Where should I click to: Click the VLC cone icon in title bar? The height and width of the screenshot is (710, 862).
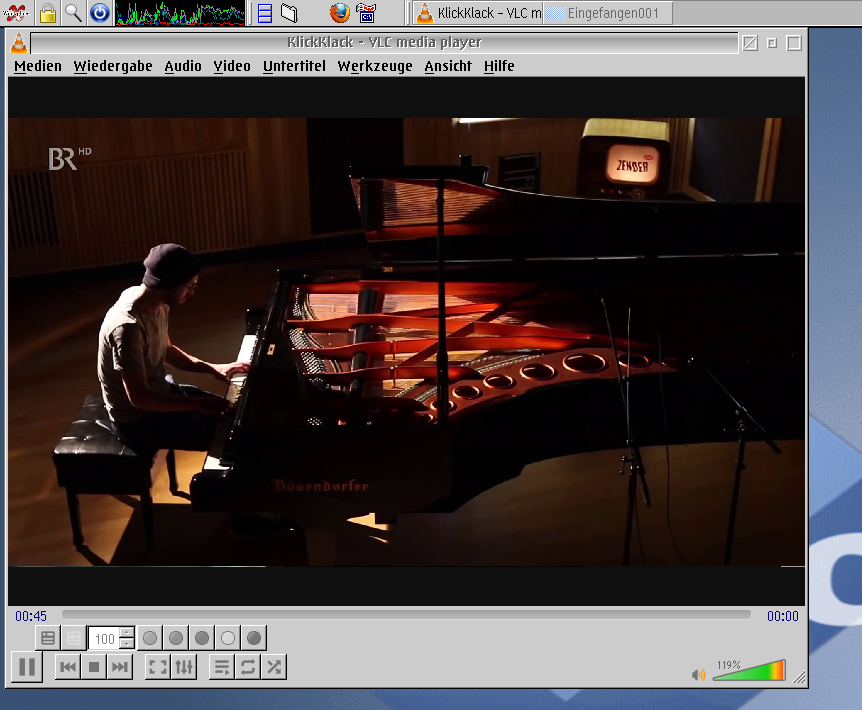click(18, 43)
